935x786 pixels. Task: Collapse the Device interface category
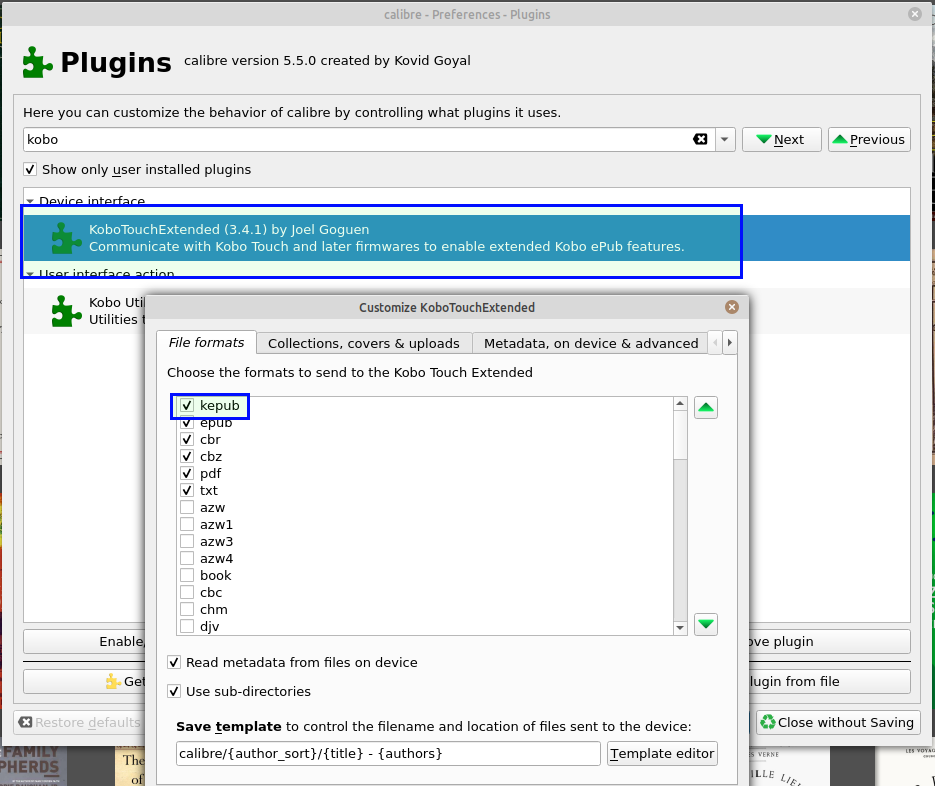point(30,201)
